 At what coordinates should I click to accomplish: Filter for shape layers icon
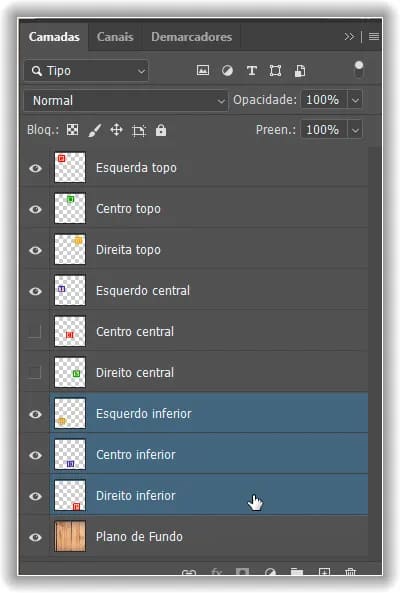[x=275, y=71]
